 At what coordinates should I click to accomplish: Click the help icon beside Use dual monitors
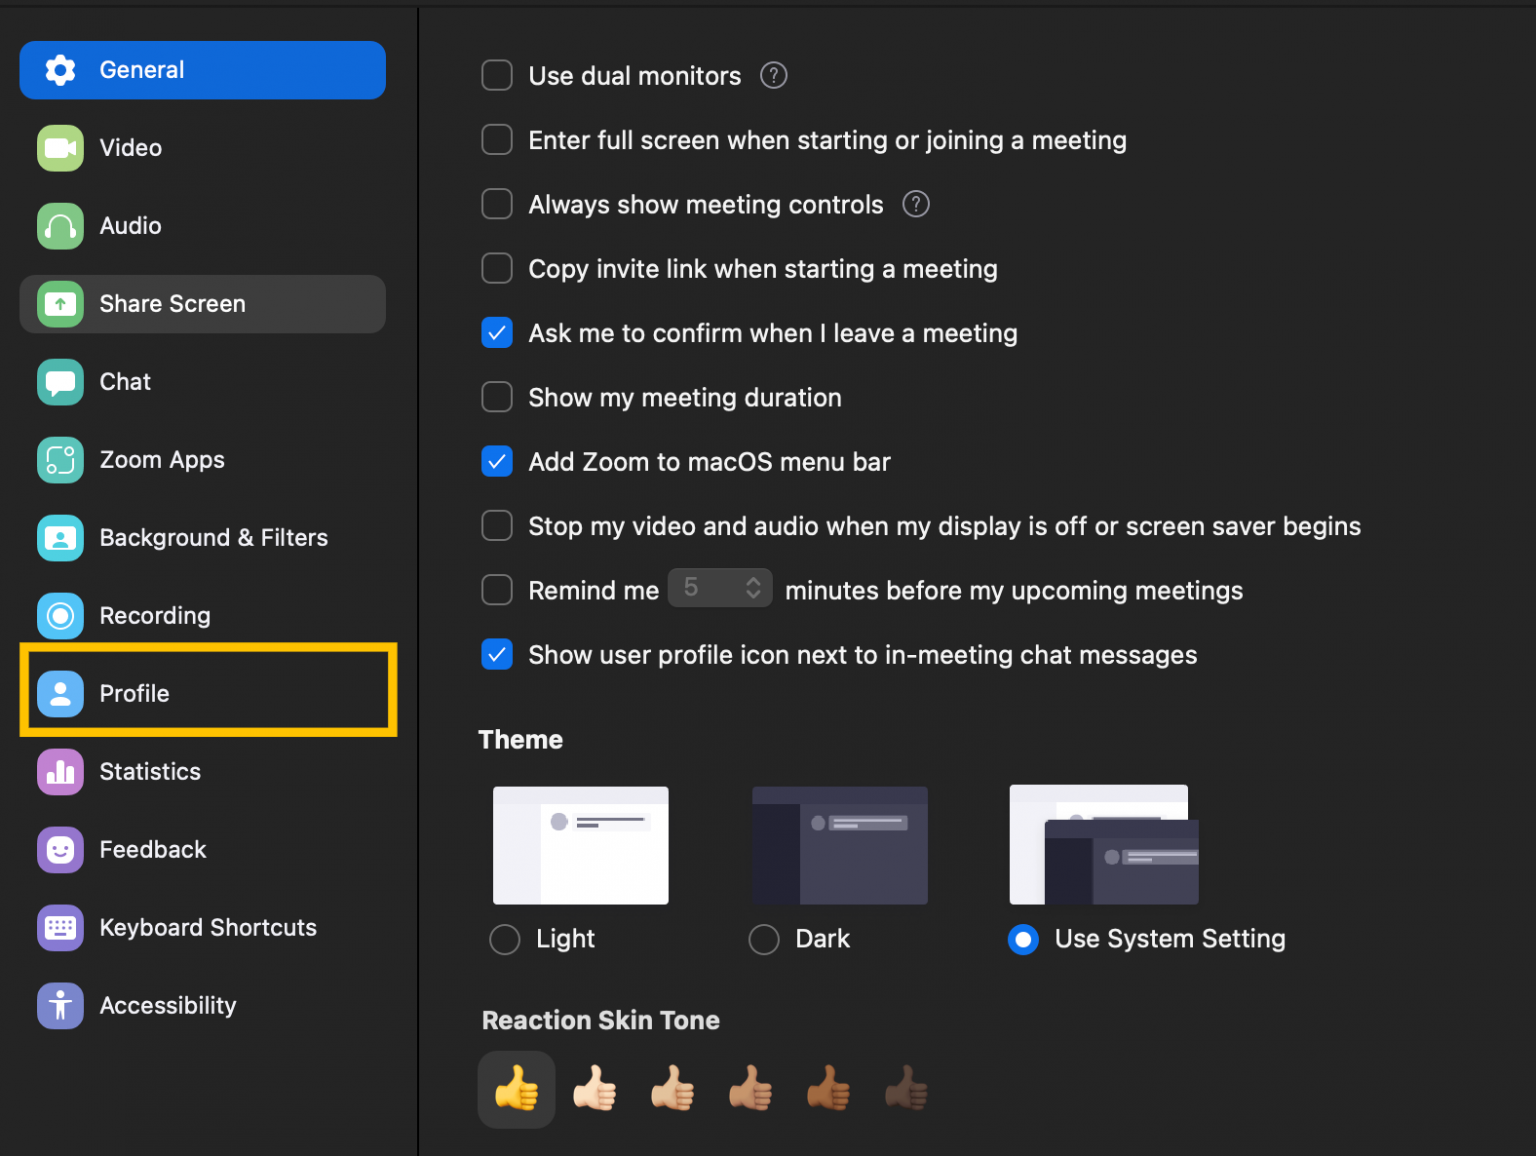click(x=772, y=75)
